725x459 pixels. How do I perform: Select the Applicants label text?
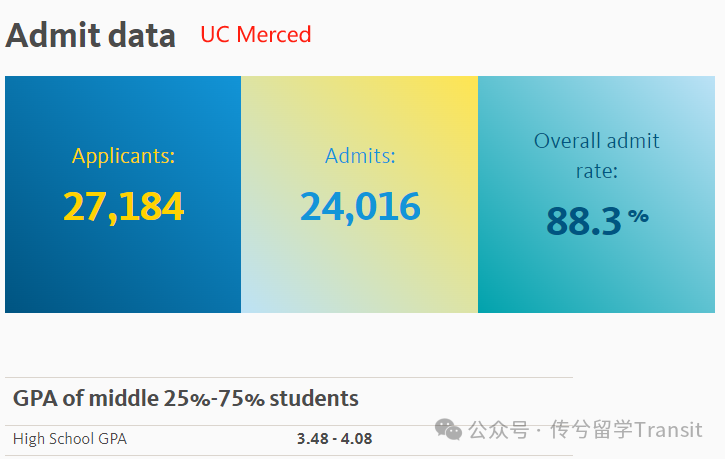[123, 156]
